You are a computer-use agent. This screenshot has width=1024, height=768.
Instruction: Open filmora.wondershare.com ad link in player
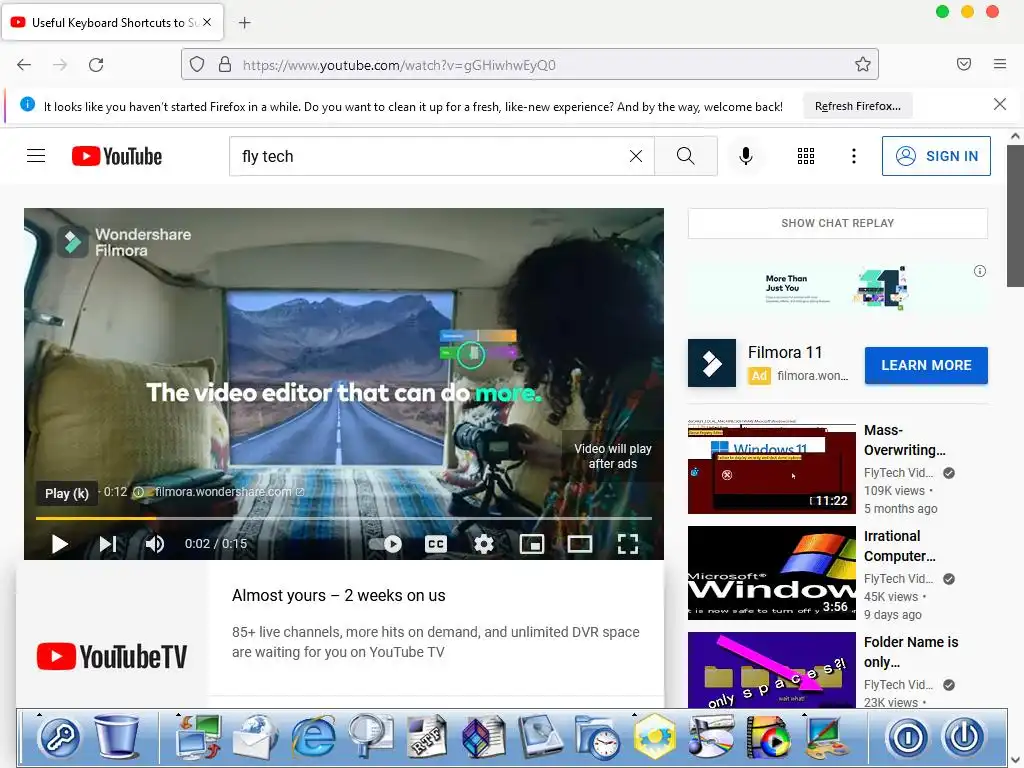[x=229, y=492]
